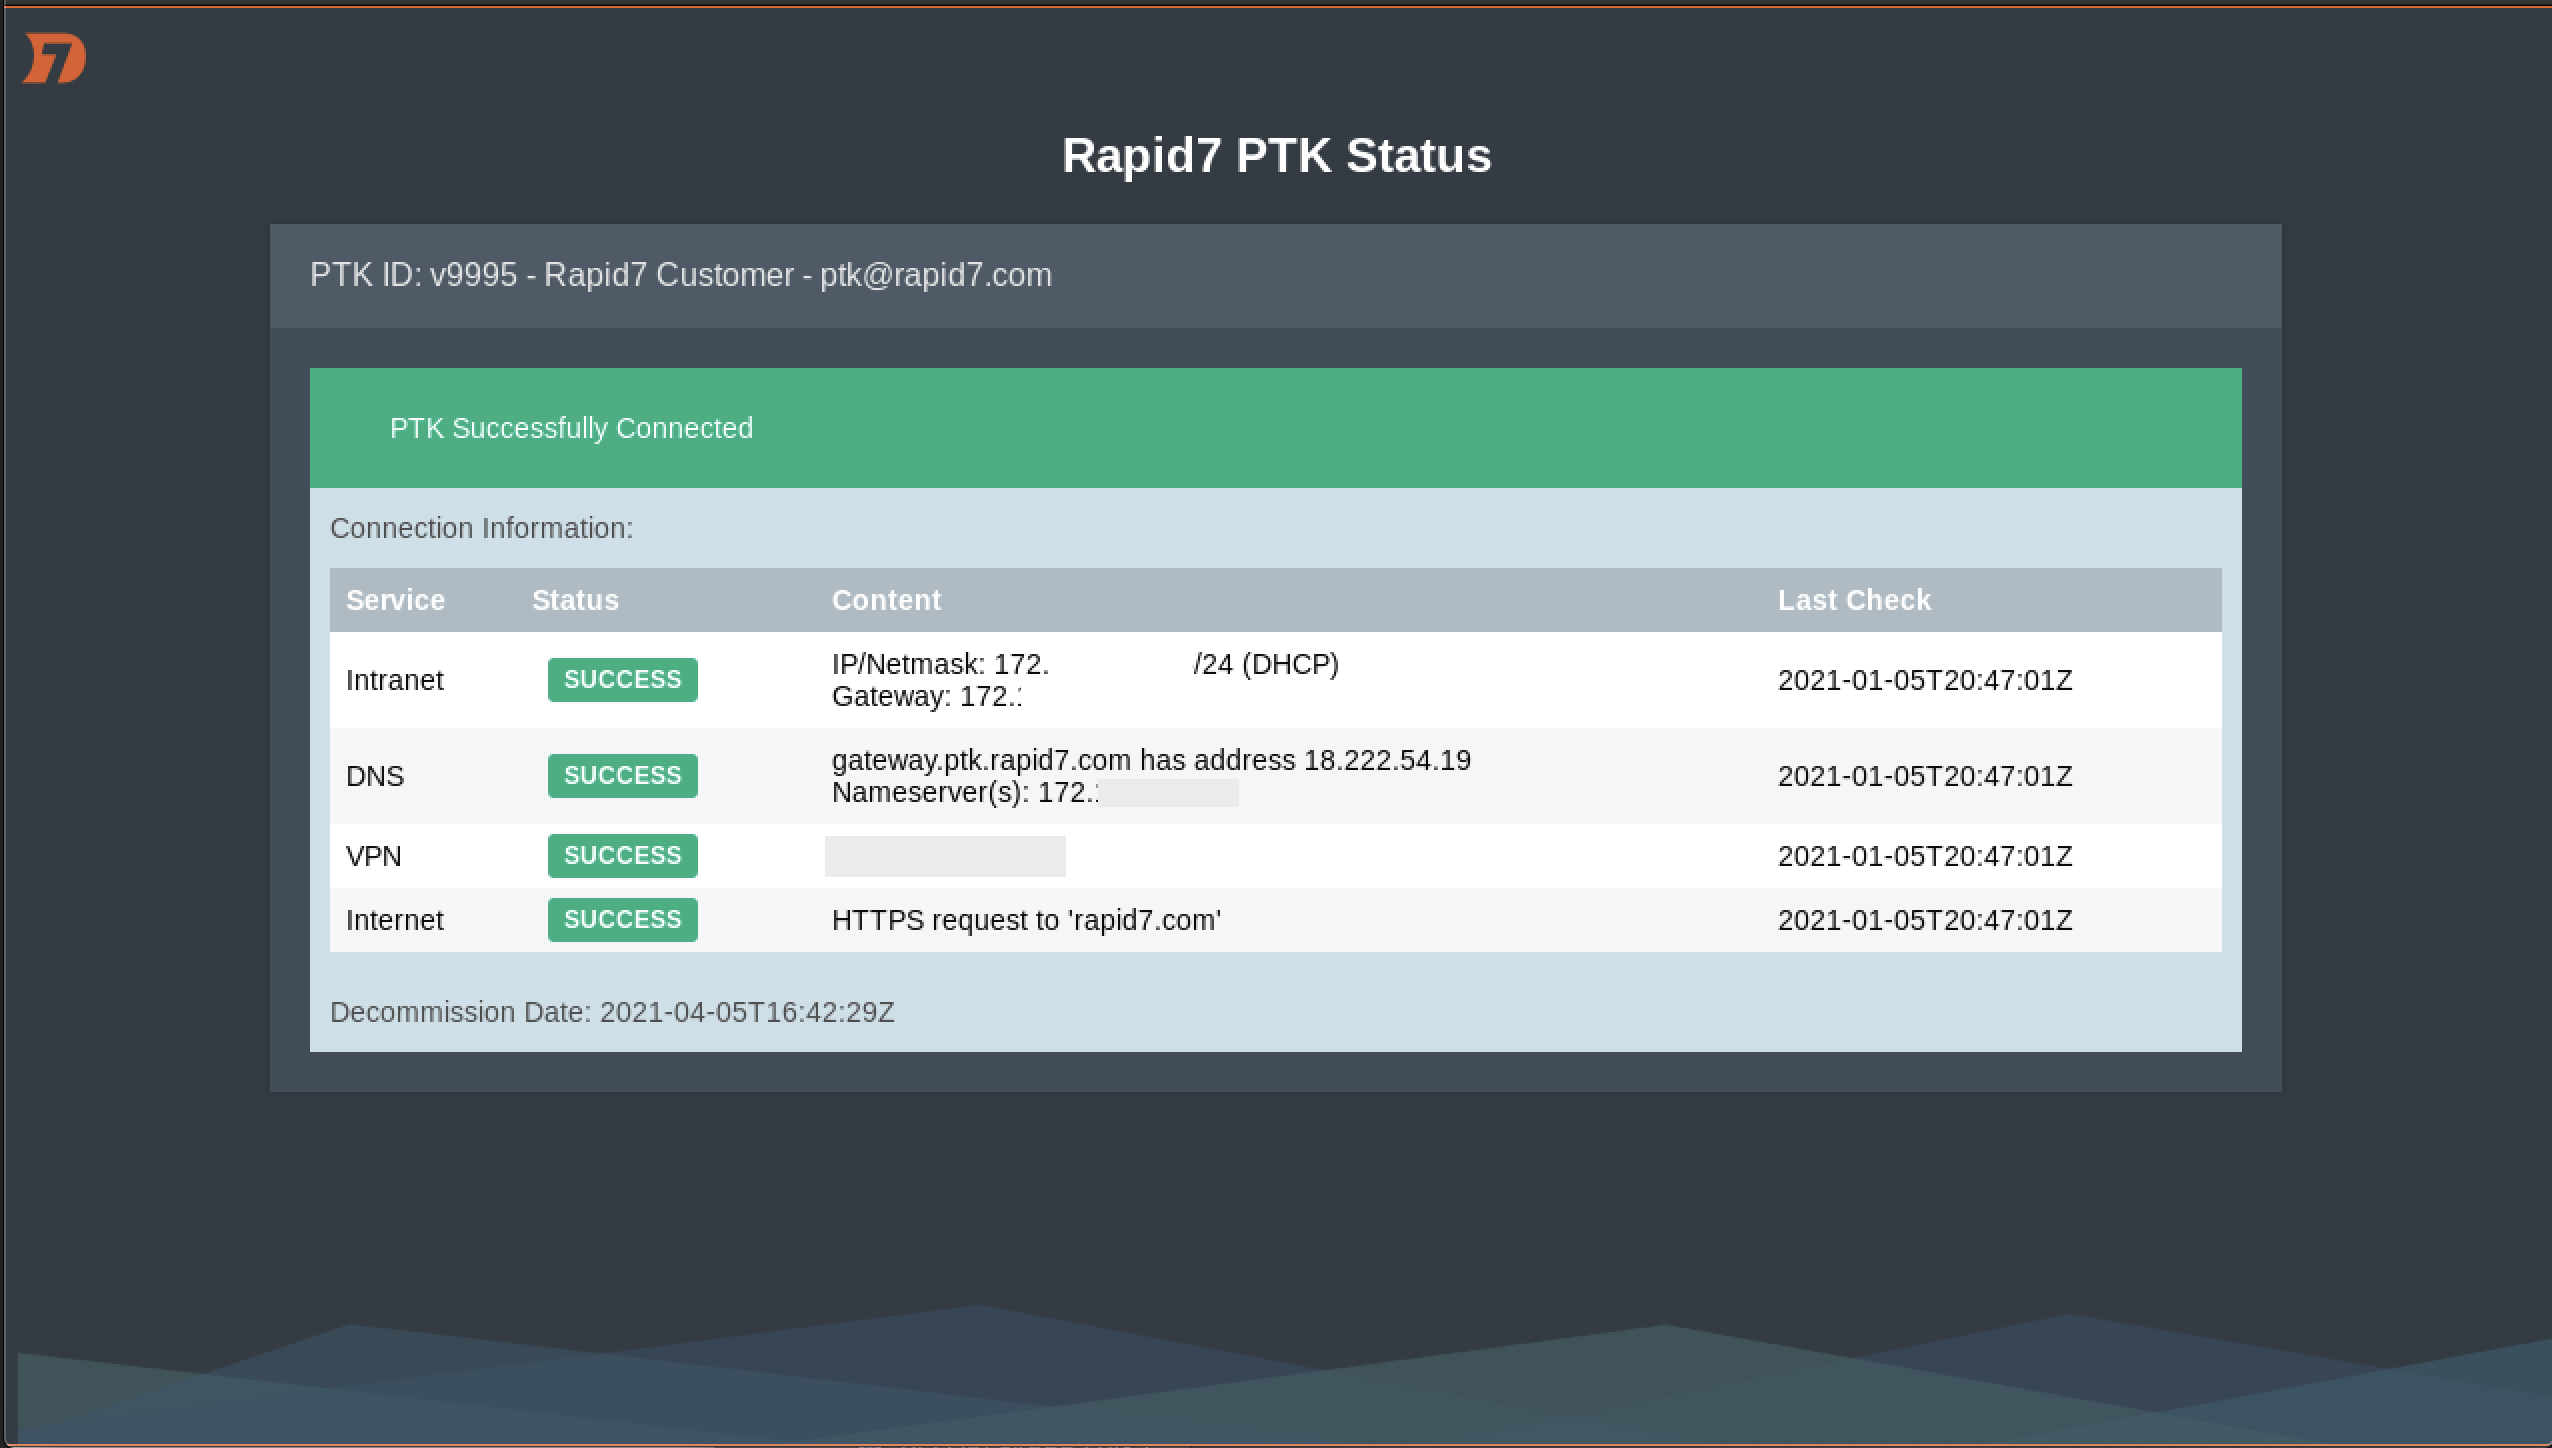Viewport: 2552px width, 1448px height.
Task: Click the DNS SUCCESS status badge
Action: (622, 776)
